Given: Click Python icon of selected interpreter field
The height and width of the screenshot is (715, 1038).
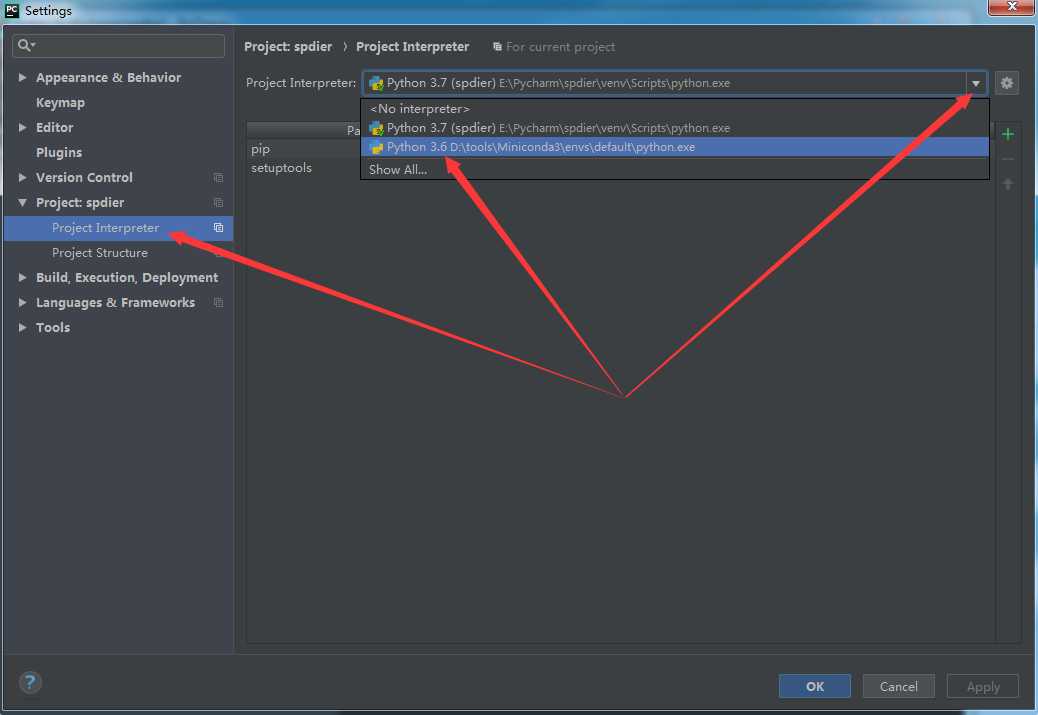Looking at the screenshot, I should pyautogui.click(x=377, y=83).
